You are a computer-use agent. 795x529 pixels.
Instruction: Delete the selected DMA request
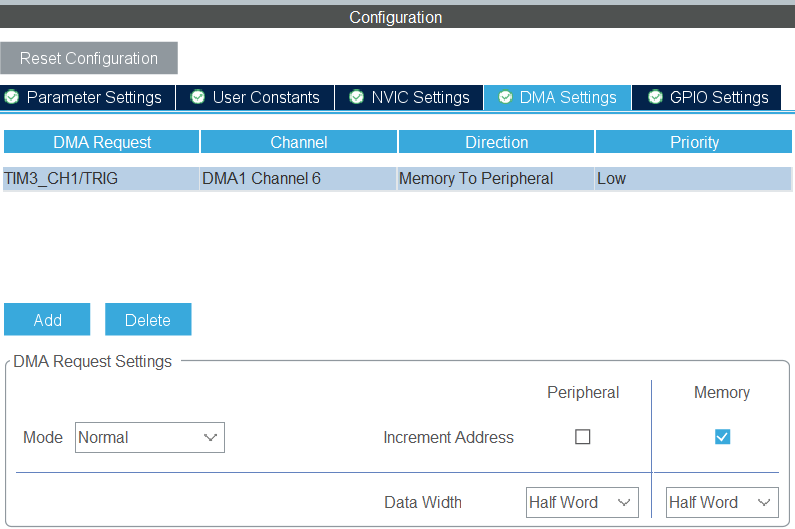[148, 320]
